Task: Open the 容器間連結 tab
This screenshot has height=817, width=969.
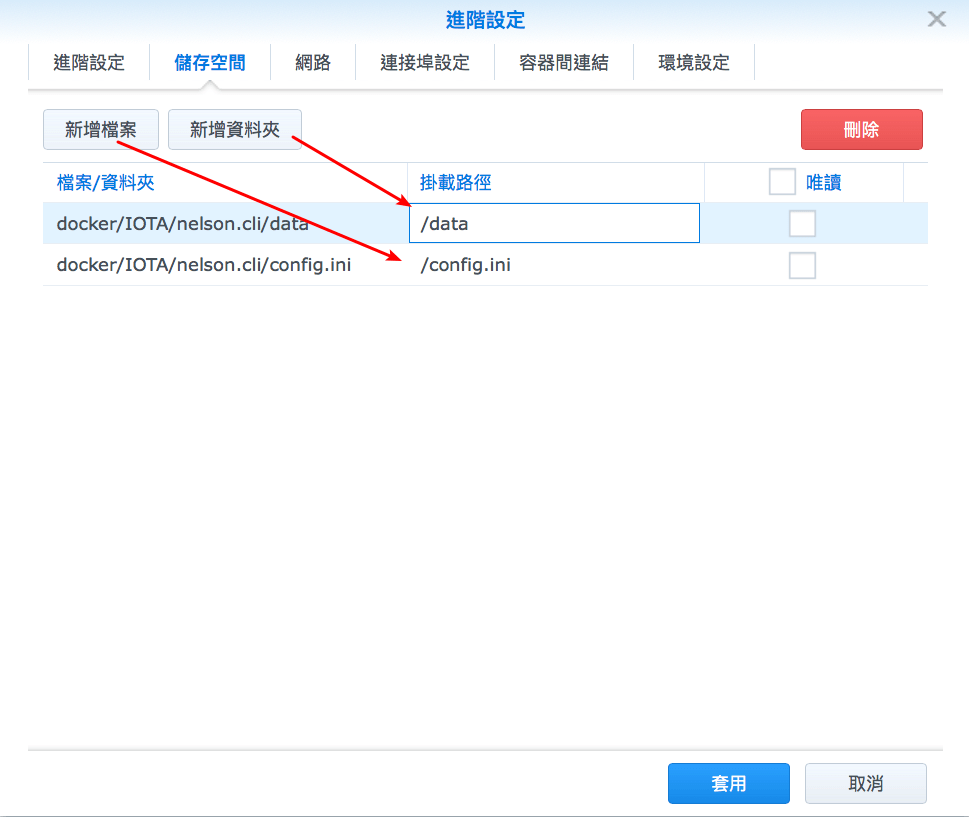Action: pos(564,62)
